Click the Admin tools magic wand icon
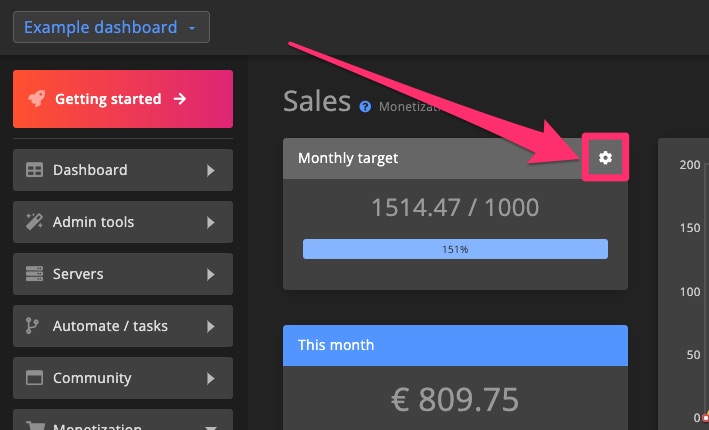 pyautogui.click(x=34, y=222)
